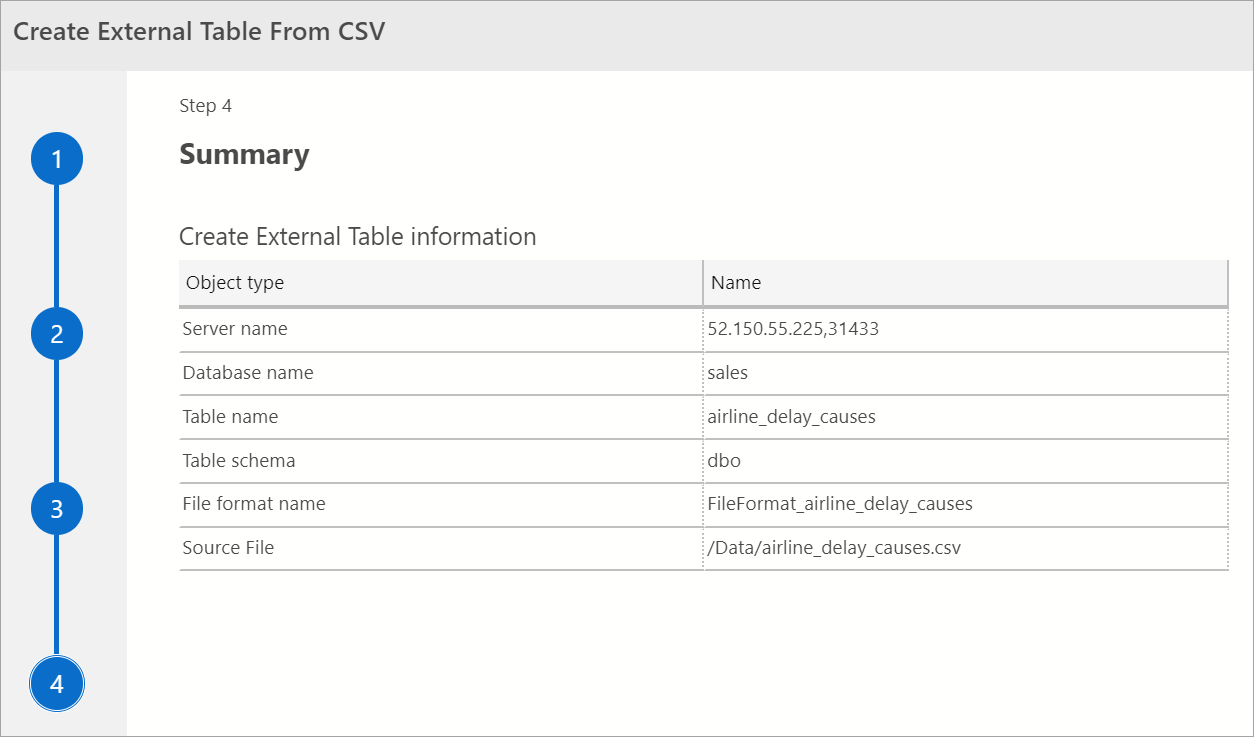Viewport: 1254px width, 737px height.
Task: Go to wizard step 1 circle
Action: pyautogui.click(x=57, y=159)
